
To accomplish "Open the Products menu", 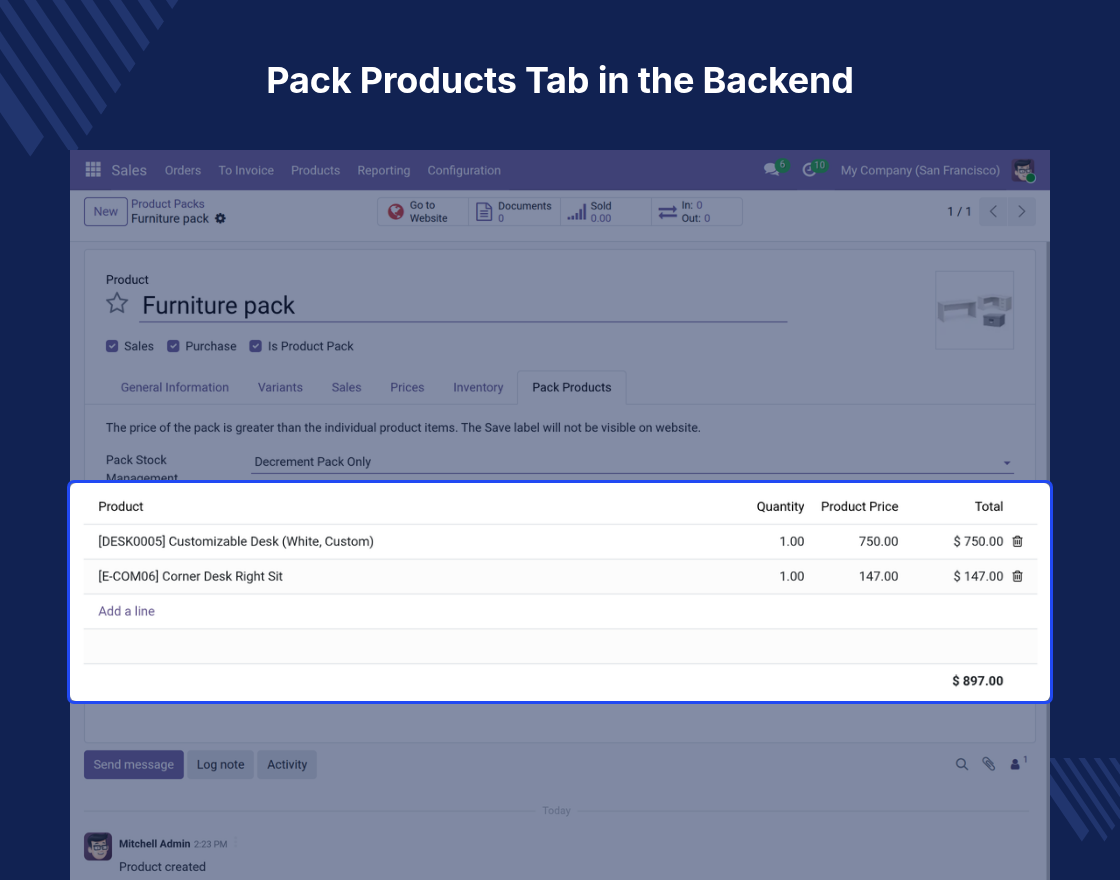I will [x=315, y=170].
